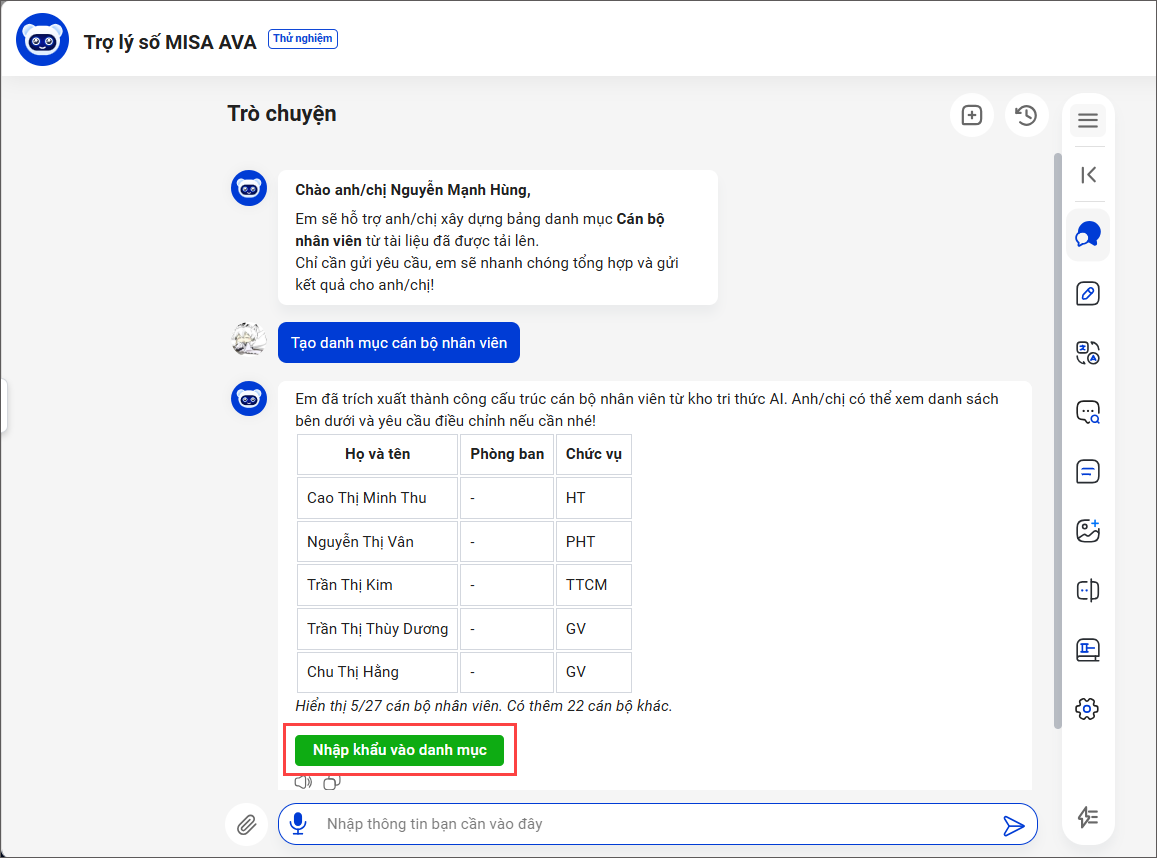The width and height of the screenshot is (1157, 858).
Task: Select the chat bubble sidebar icon
Action: click(1088, 235)
